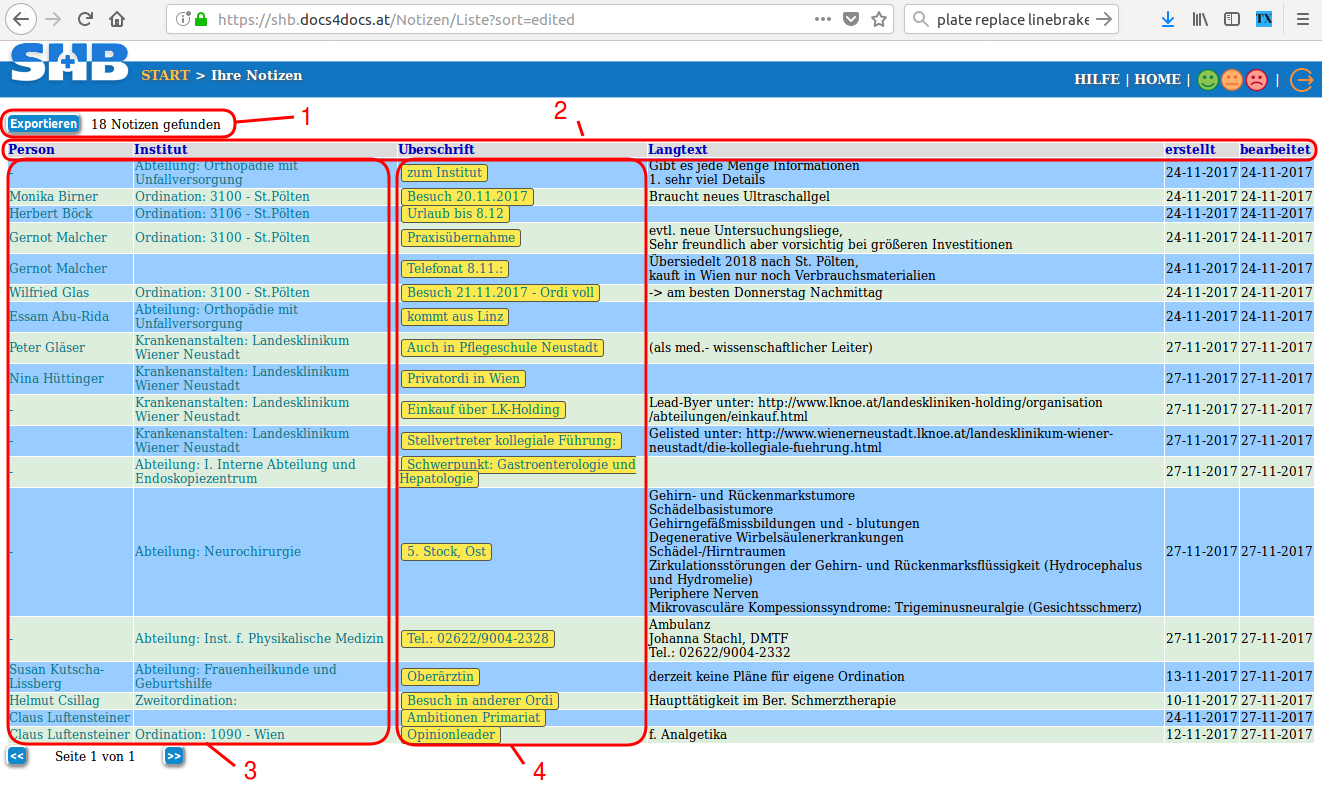
Task: Go to the previous page of notes
Action: tap(17, 756)
